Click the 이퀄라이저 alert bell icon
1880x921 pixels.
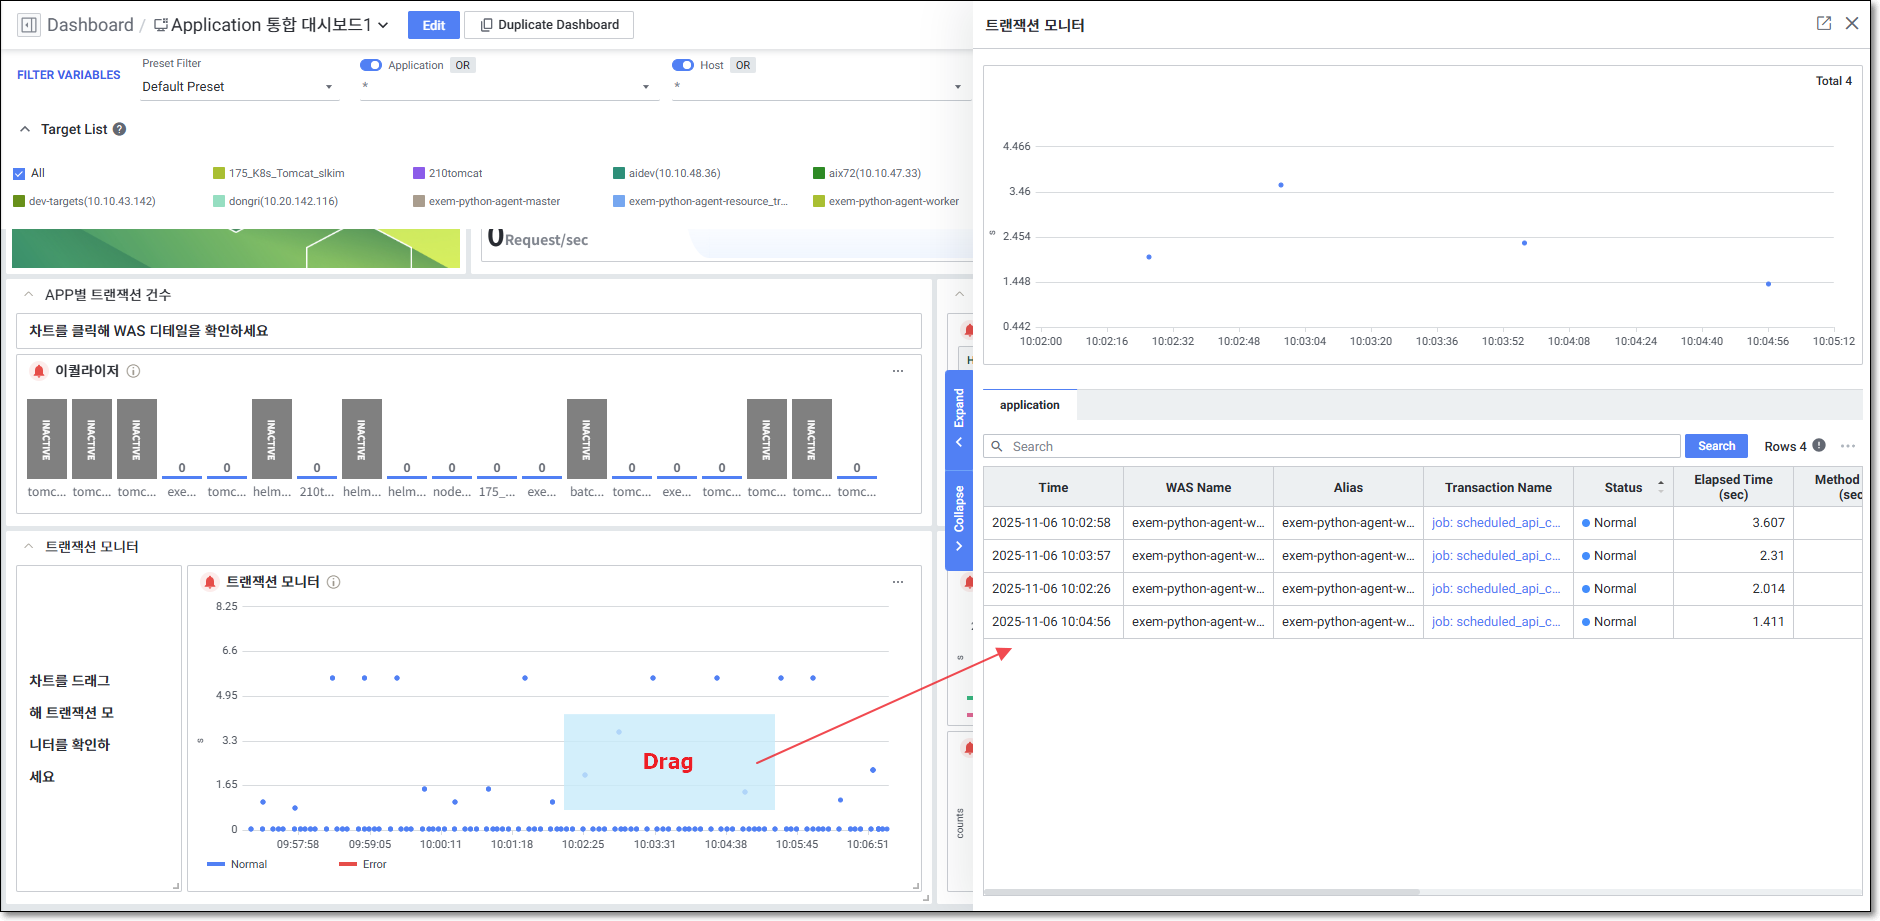[x=39, y=371]
